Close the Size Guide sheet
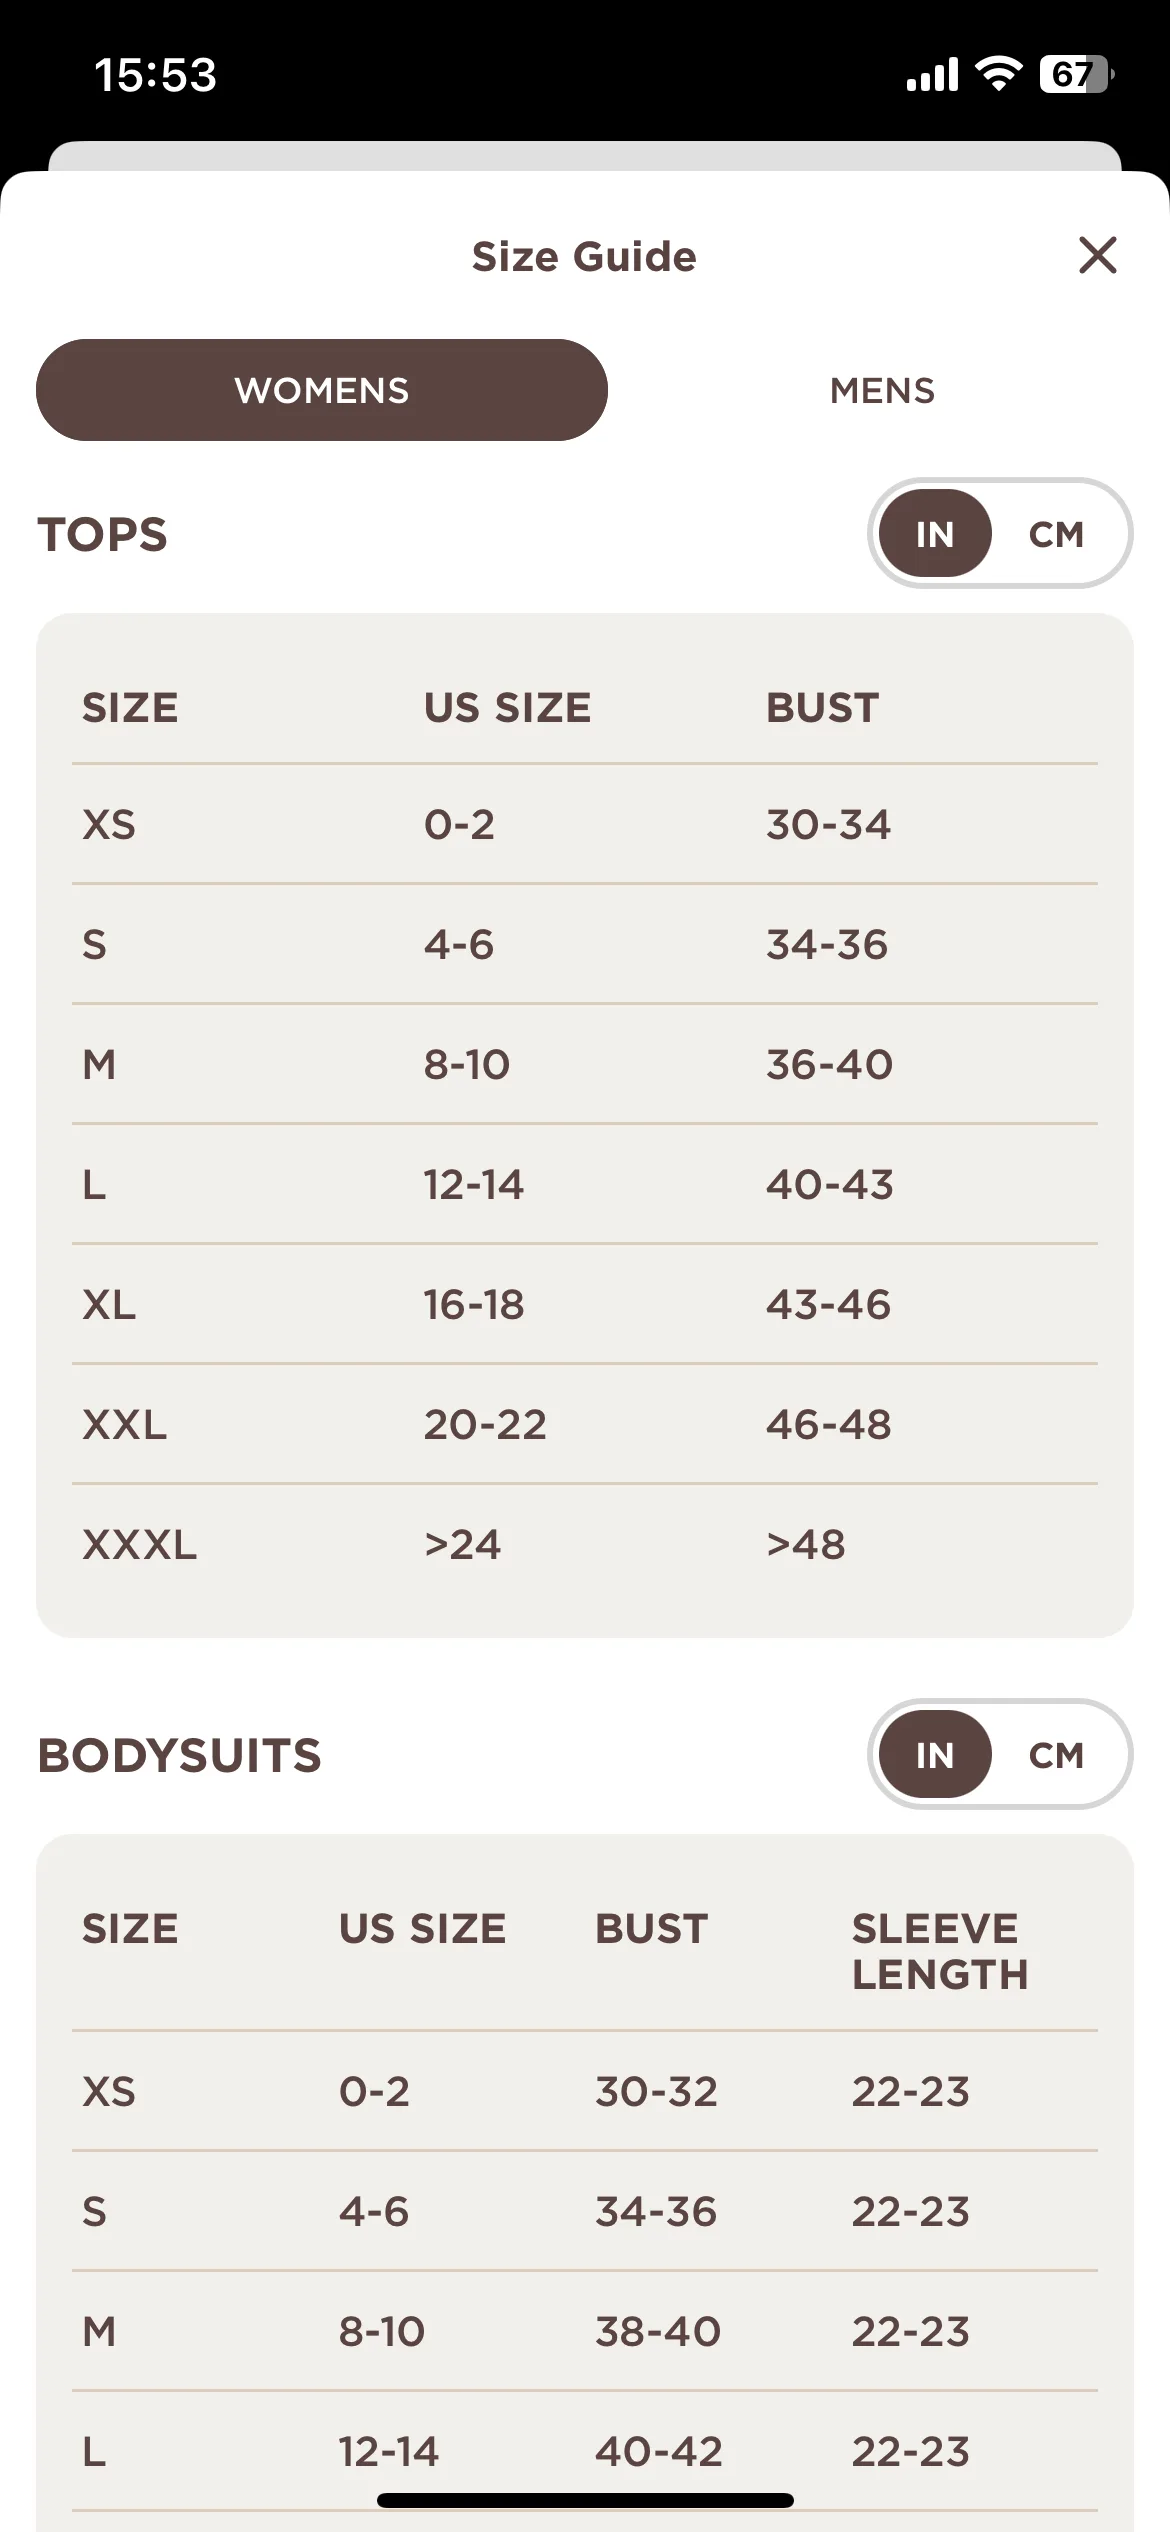Screen dimensions: 1170x2532 1097,255
